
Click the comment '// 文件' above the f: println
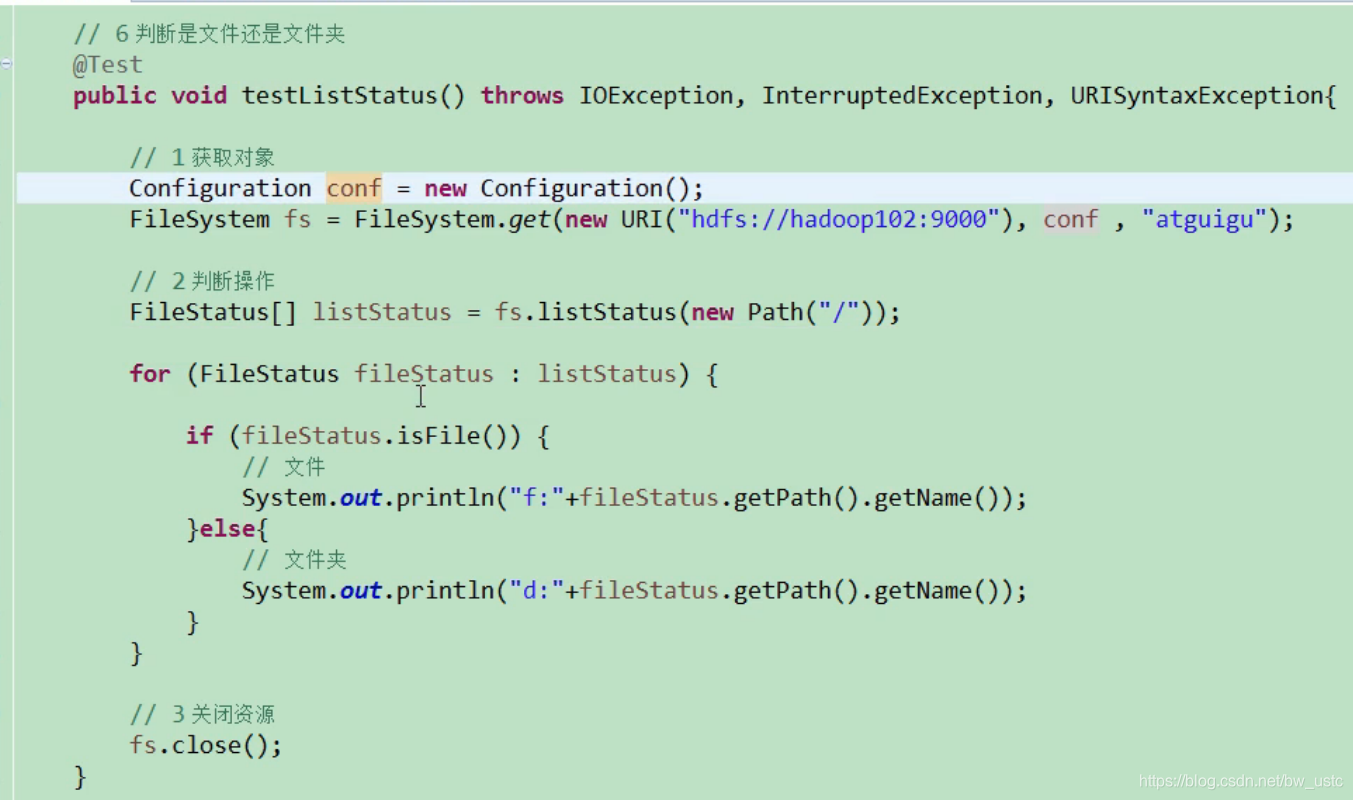(284, 467)
